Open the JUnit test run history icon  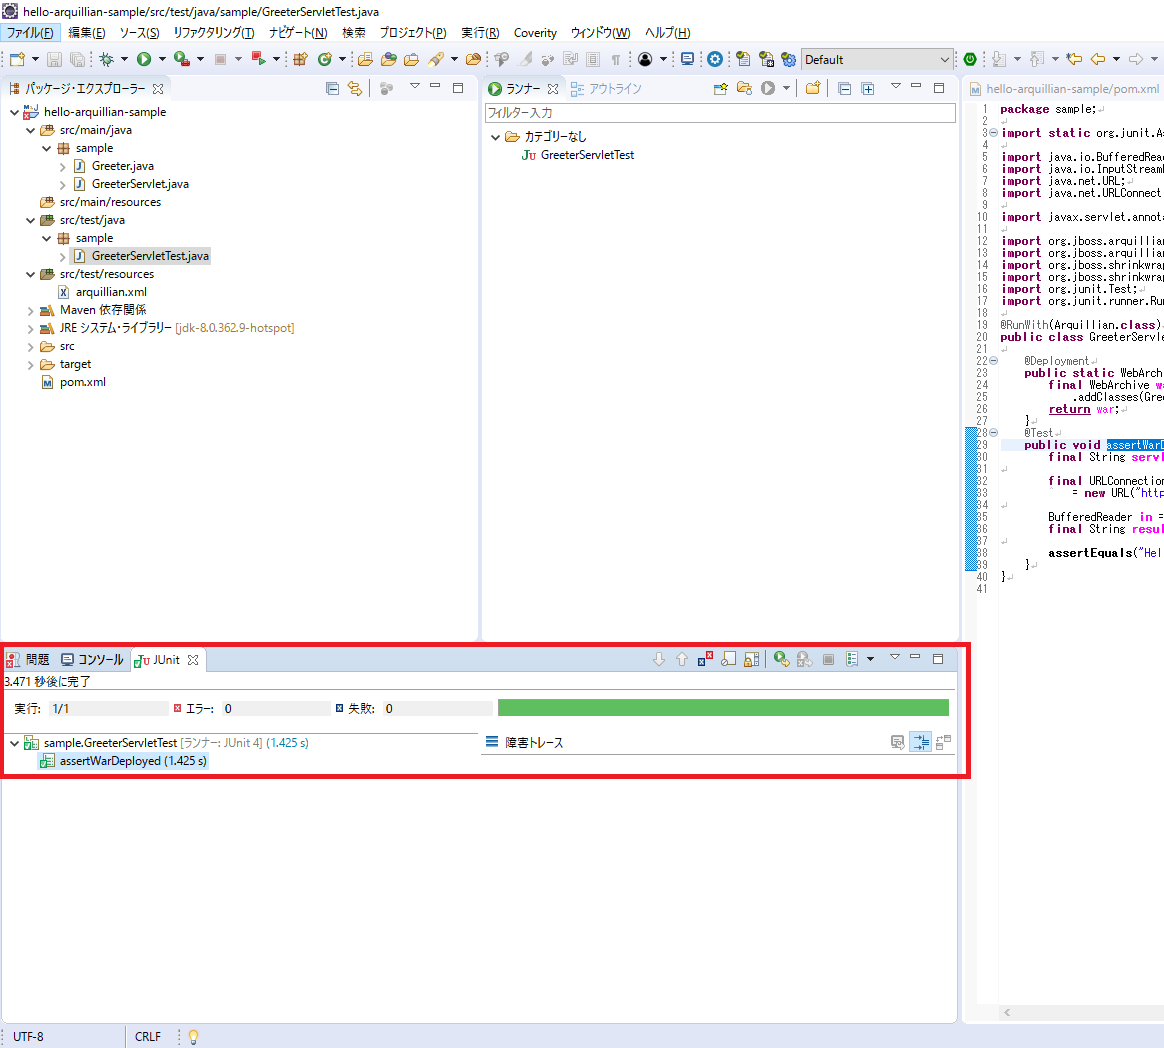click(x=852, y=659)
